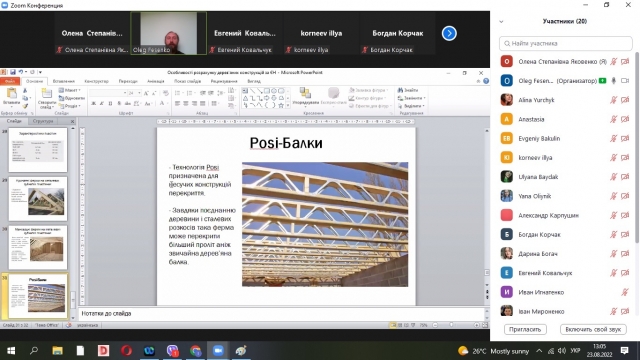This screenshot has width=640, height=360.
Task: Click the Bold formatting icon in the ribbon
Action: coord(93,104)
